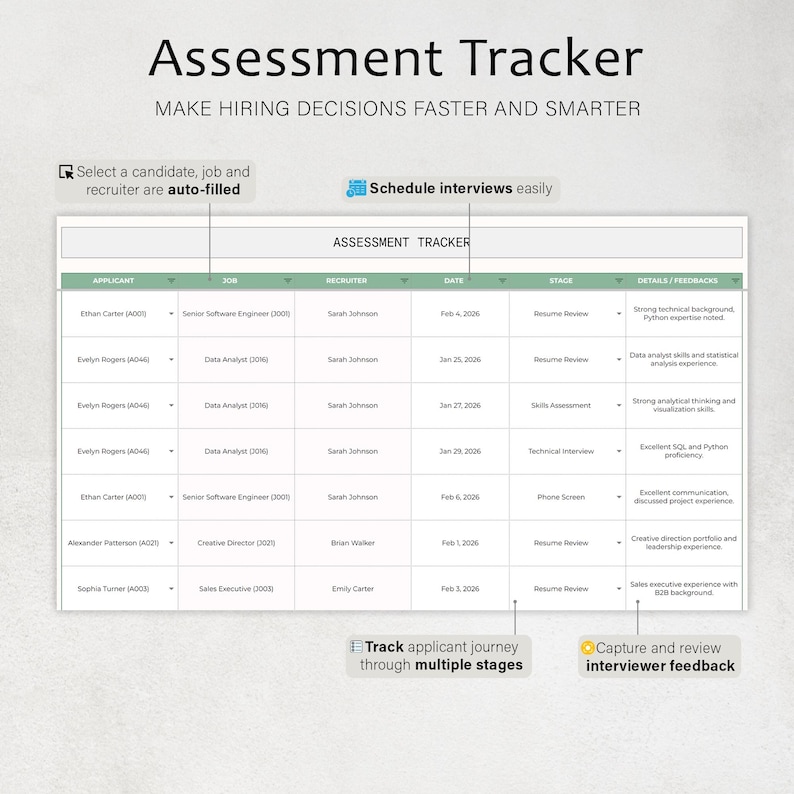This screenshot has height=794, width=794.
Task: Open stage dropdown in the Feb 3, 2026 row
Action: tap(619, 589)
